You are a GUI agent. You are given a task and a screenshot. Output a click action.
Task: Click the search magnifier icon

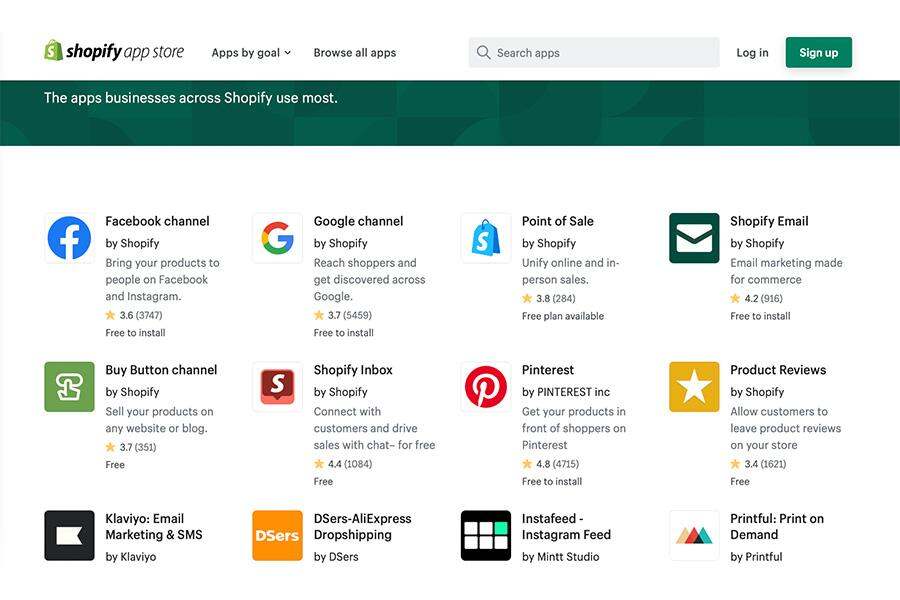(483, 52)
